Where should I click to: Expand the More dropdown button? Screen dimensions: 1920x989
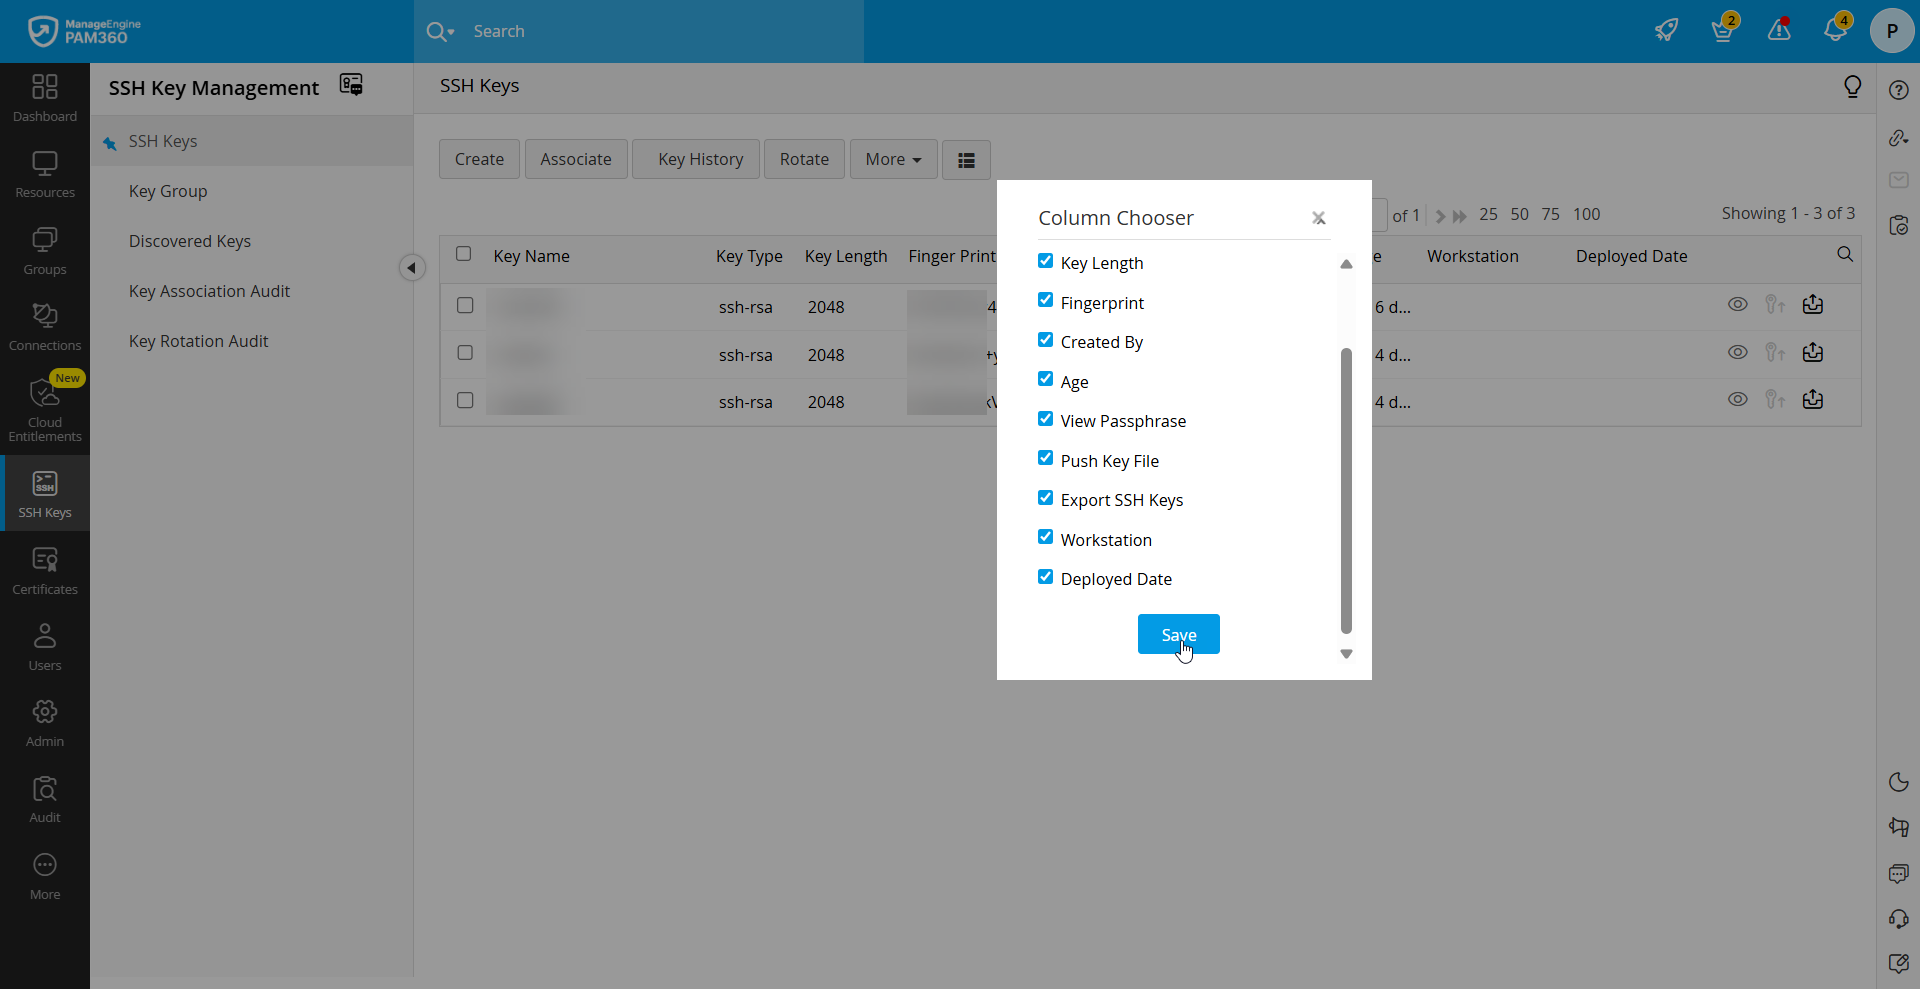(x=893, y=160)
